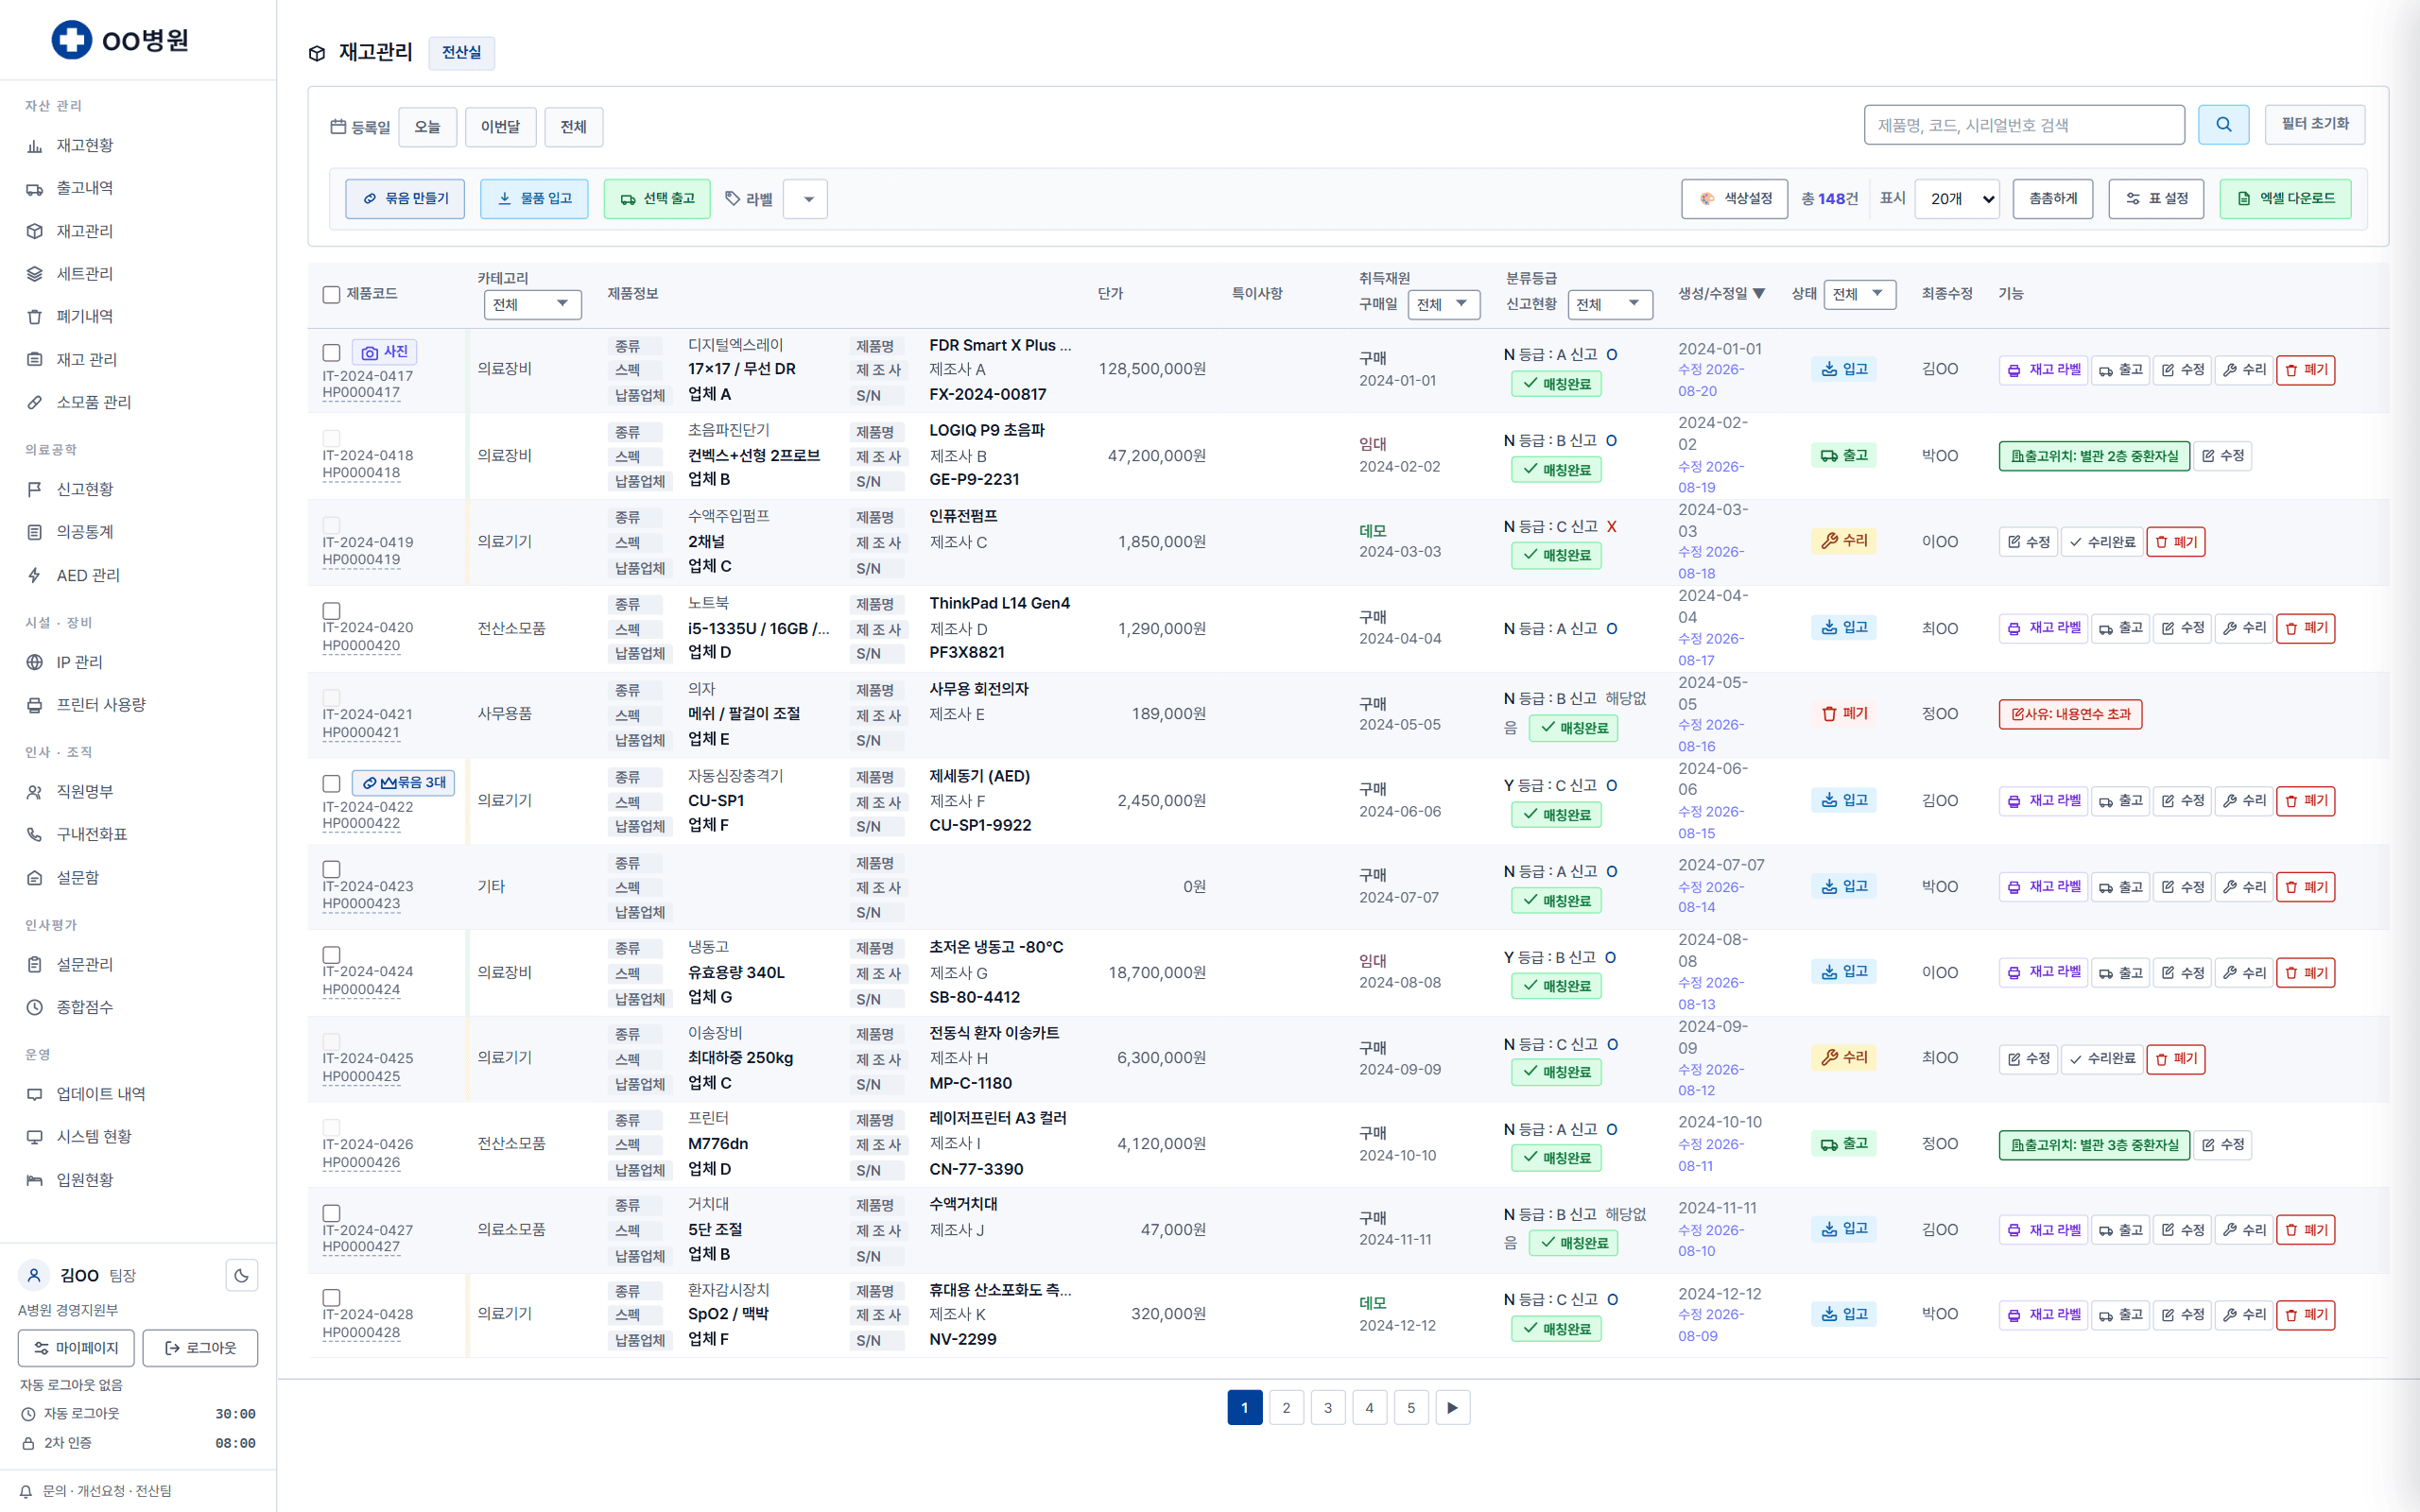This screenshot has height=1512, width=2420.
Task: Click 수리완료 check button for IT-2024-0419
Action: pos(2102,542)
